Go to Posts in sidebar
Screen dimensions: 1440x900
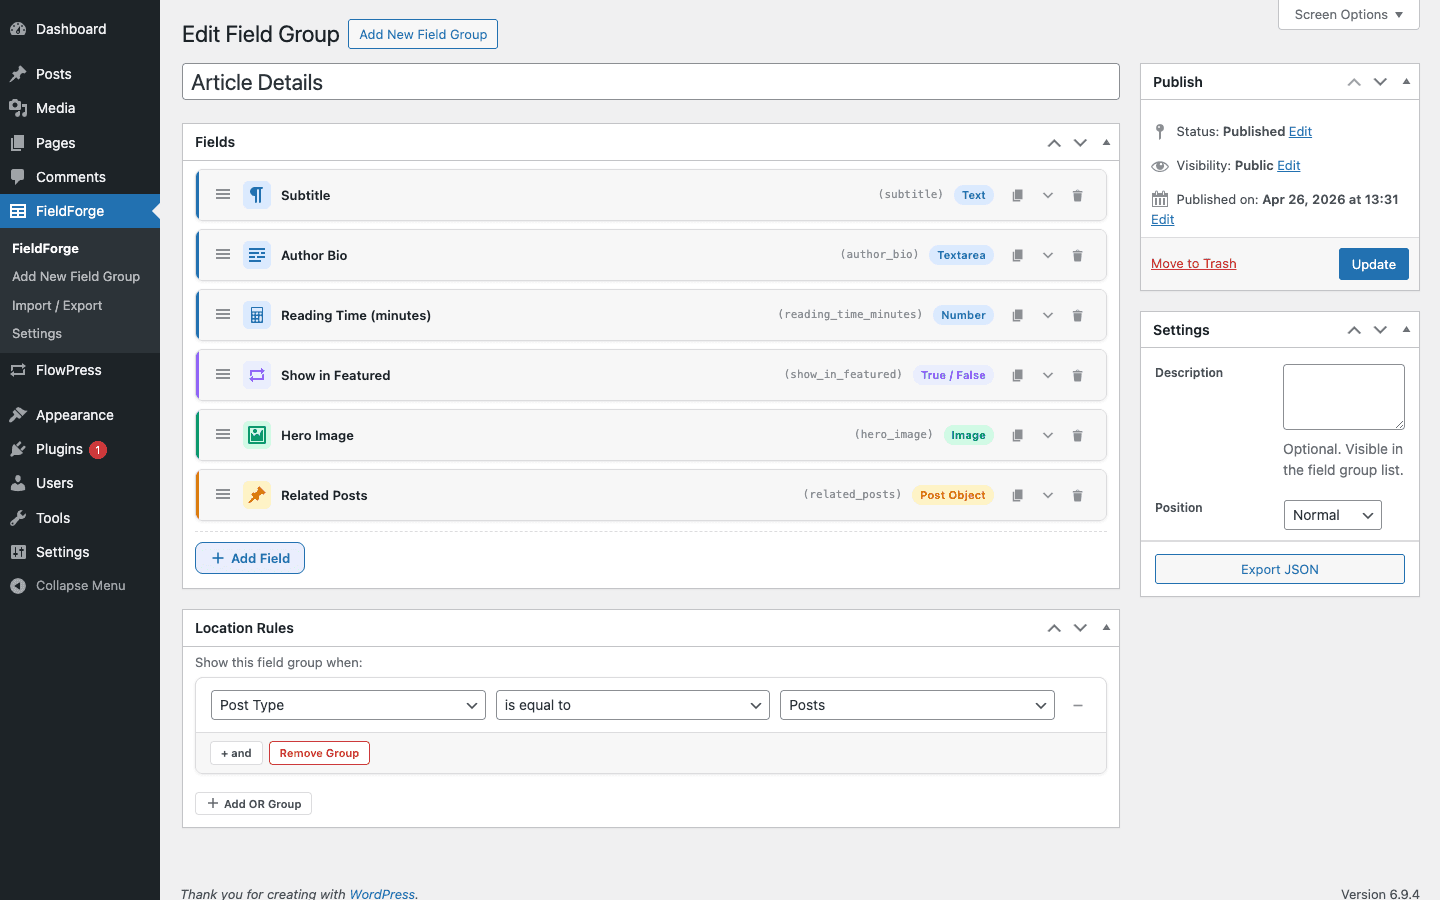tap(80, 74)
